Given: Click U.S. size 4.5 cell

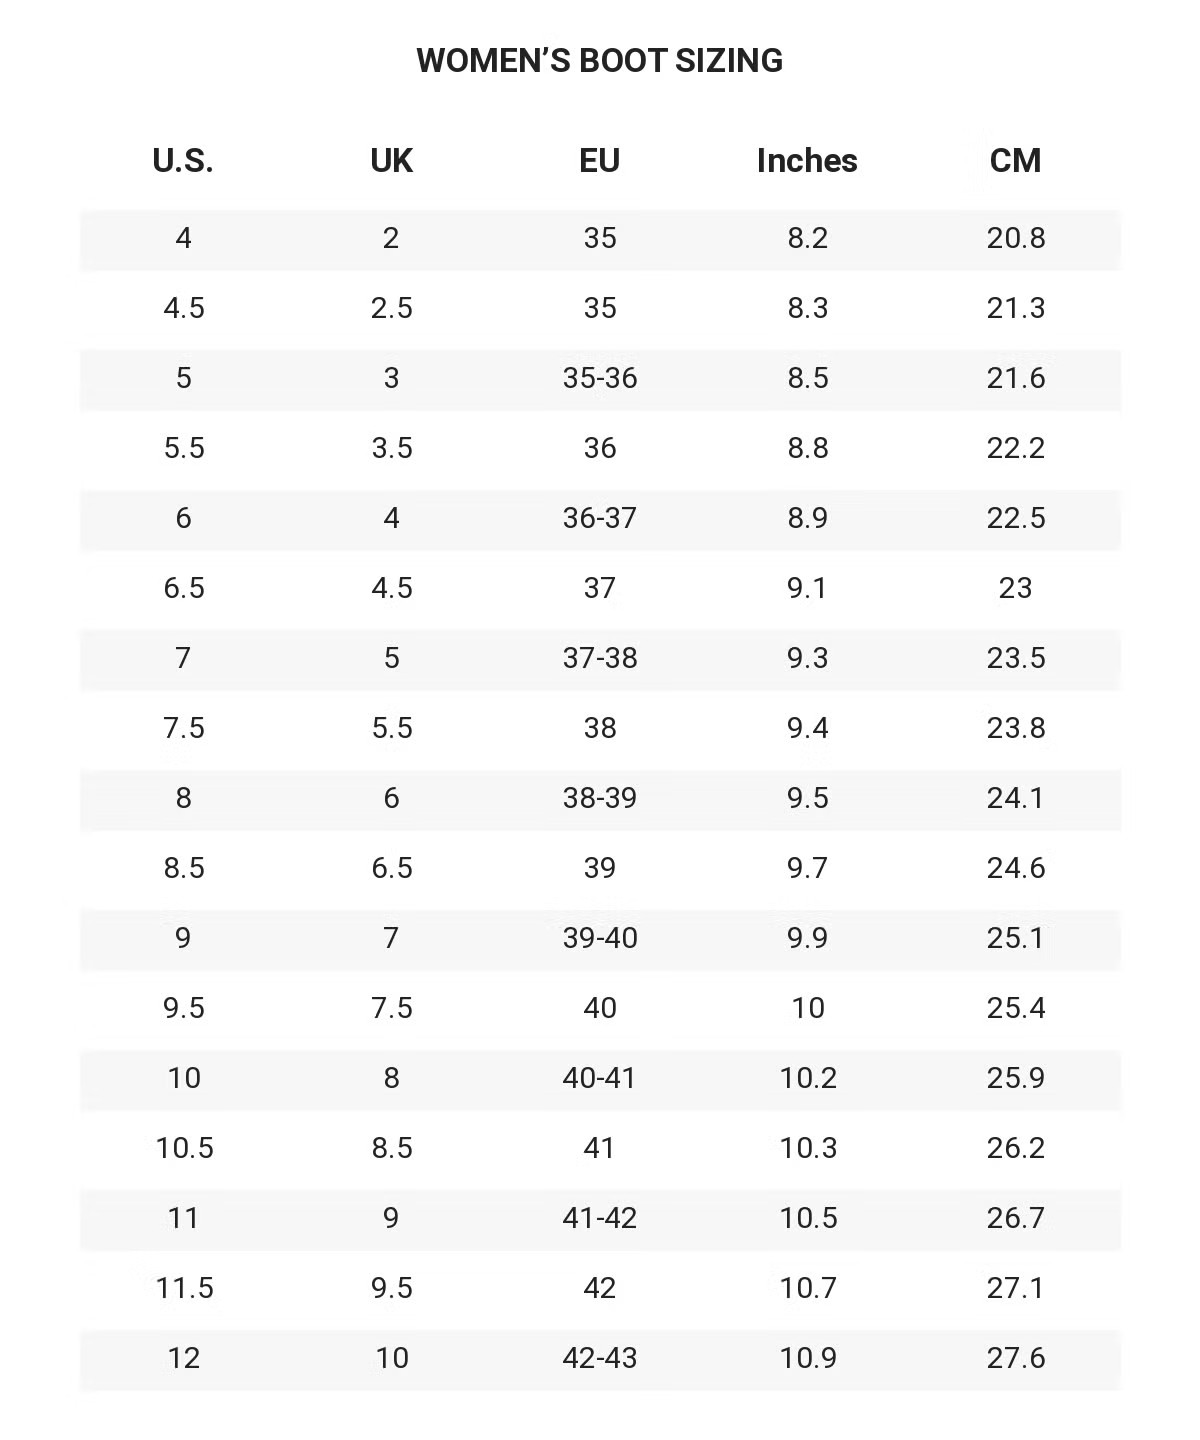Looking at the screenshot, I should [x=184, y=308].
